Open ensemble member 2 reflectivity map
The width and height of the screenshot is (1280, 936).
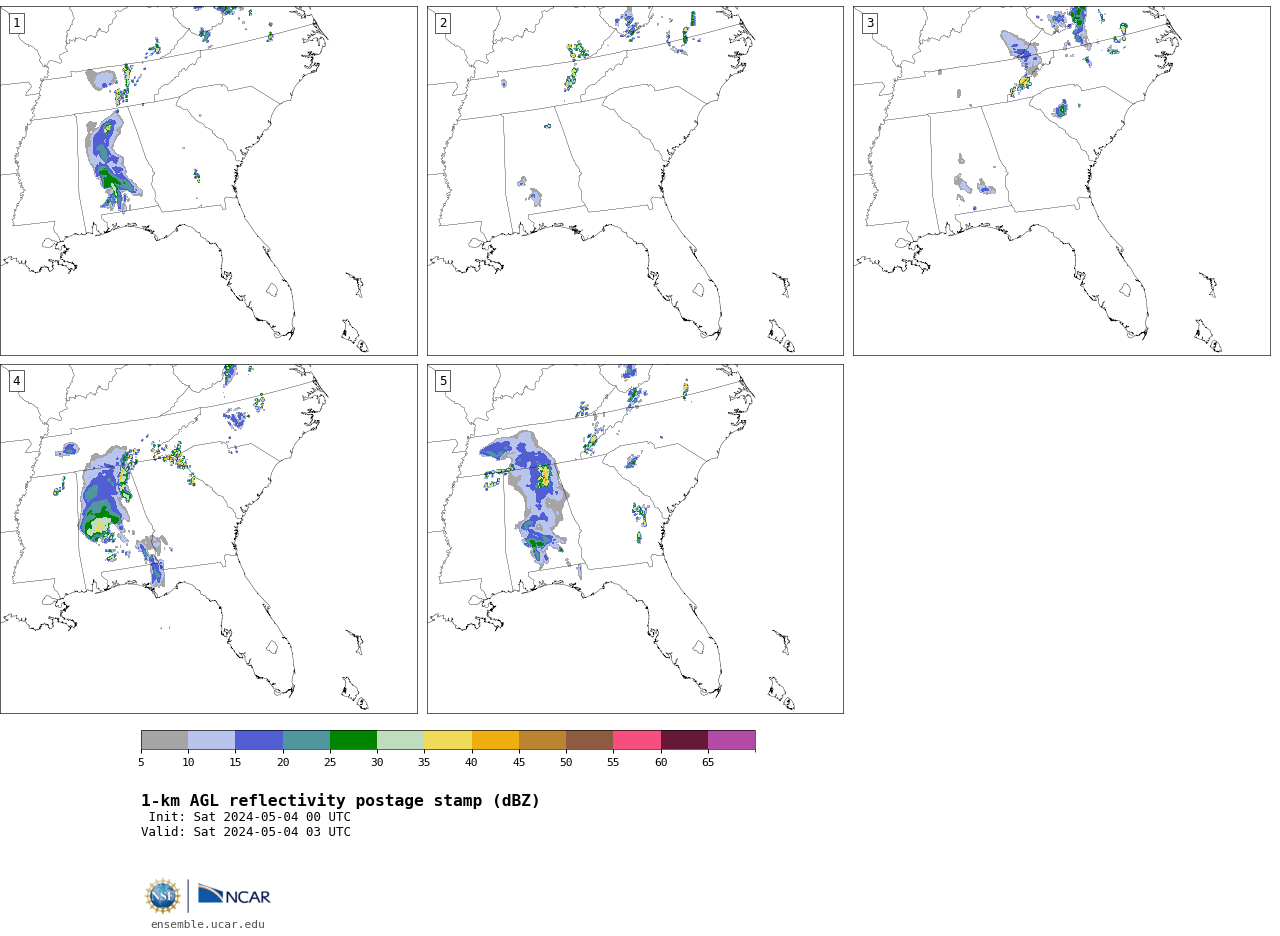tap(635, 181)
